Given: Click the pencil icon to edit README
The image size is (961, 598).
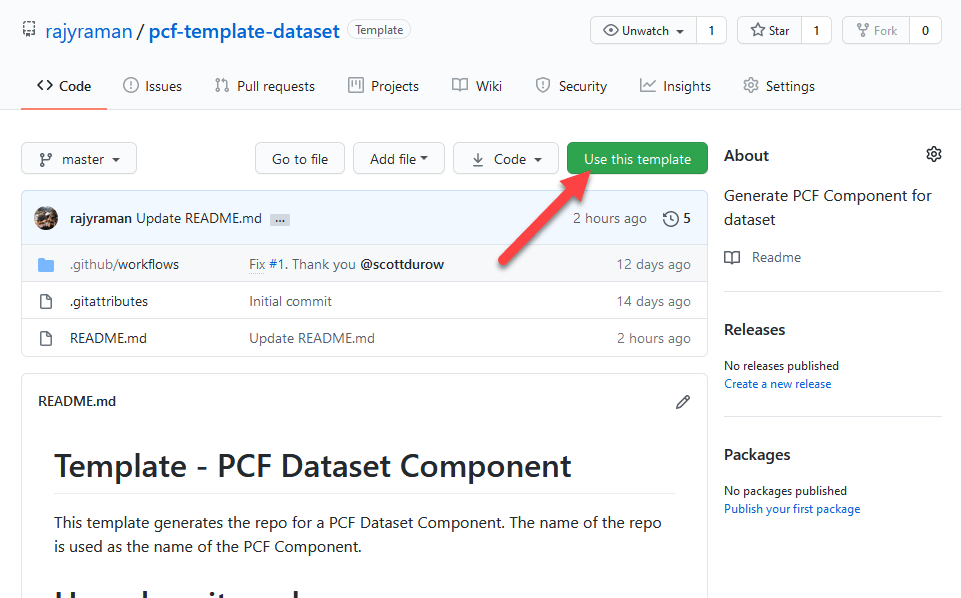Looking at the screenshot, I should (683, 402).
